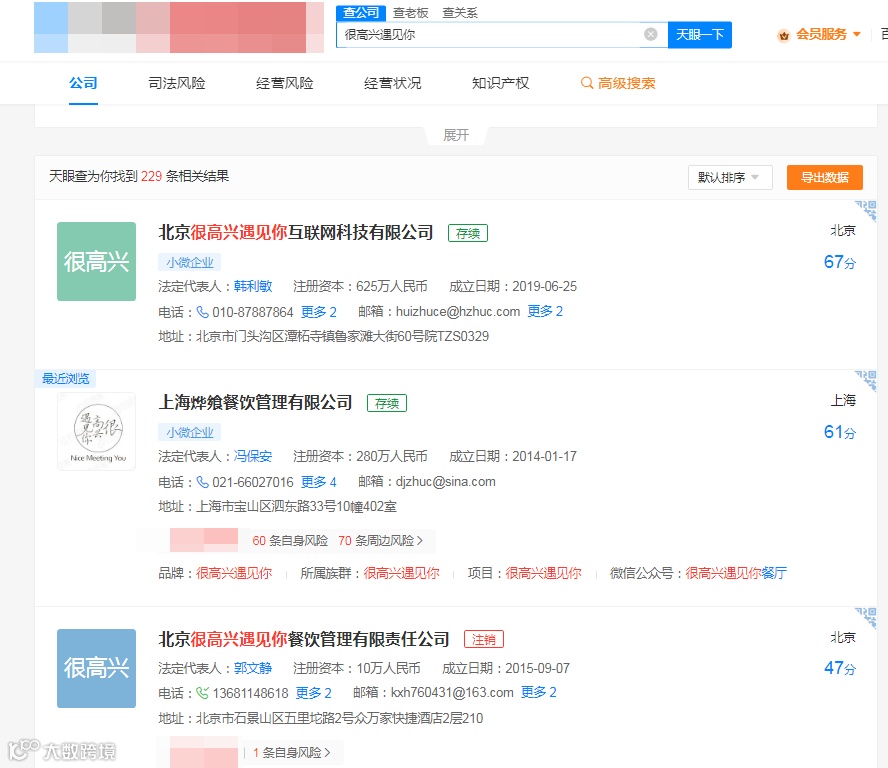Open 上海烨飨餐饮管理有限公司 company page
The height and width of the screenshot is (768, 888).
(x=255, y=402)
